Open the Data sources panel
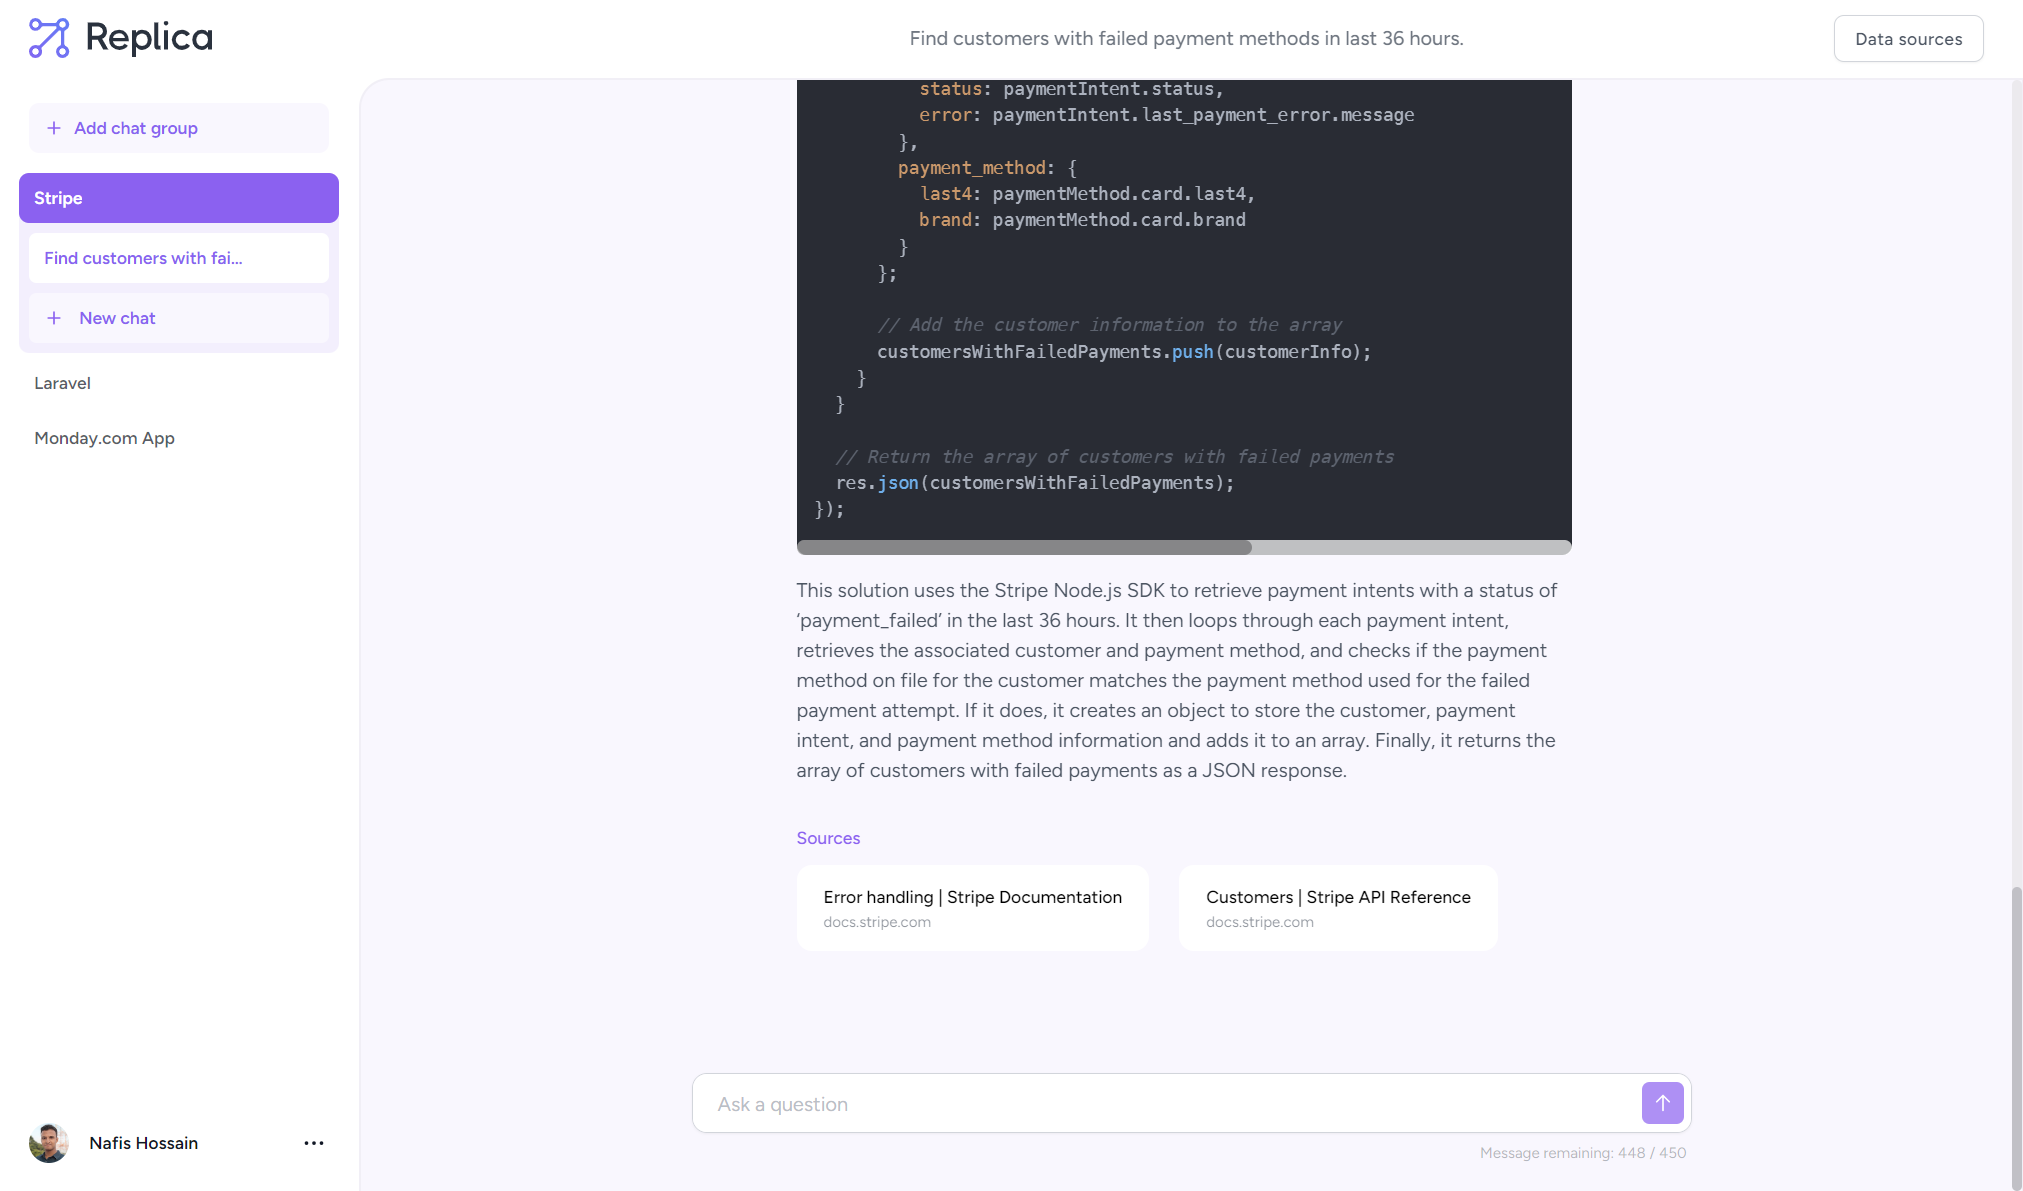 1908,39
